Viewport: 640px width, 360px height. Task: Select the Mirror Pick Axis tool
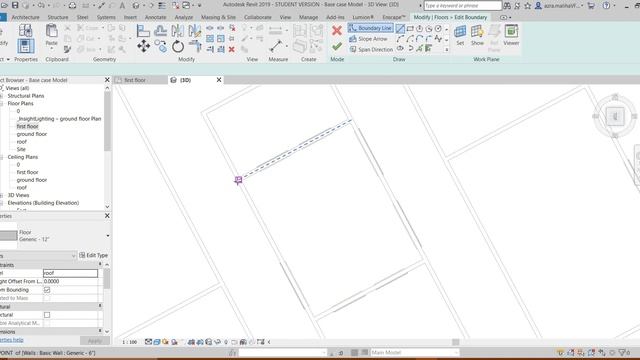pos(178,31)
